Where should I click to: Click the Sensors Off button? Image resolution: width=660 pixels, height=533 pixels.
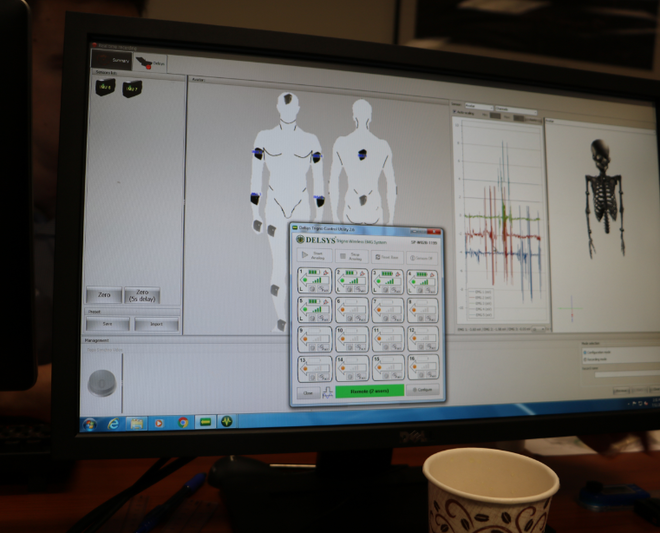coord(423,258)
